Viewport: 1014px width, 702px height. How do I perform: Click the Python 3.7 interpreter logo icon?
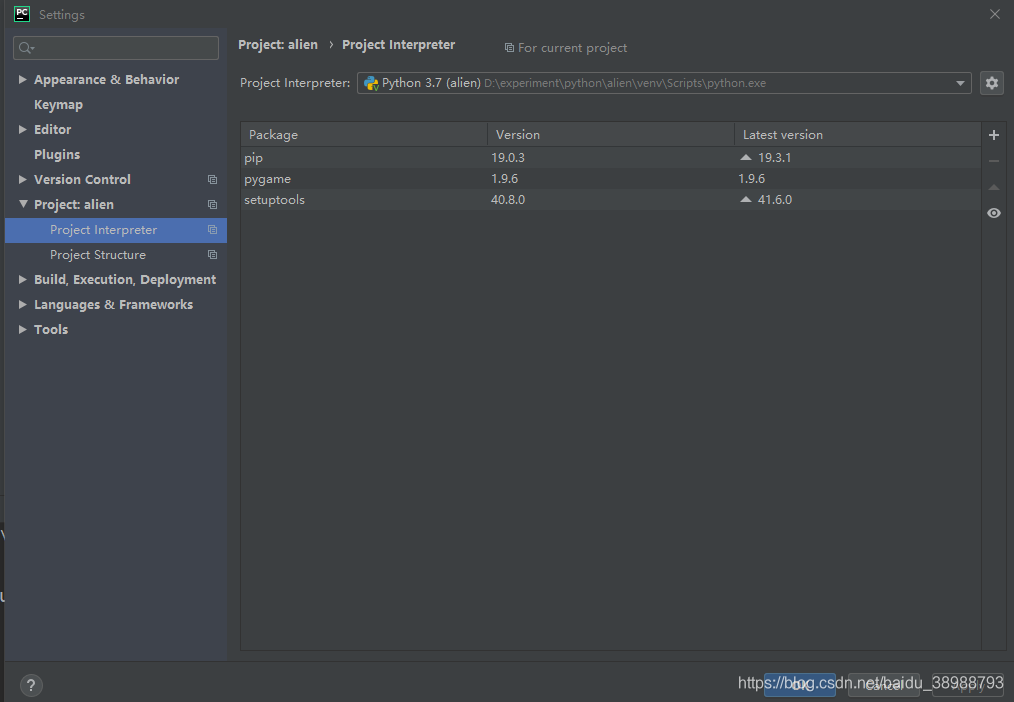pyautogui.click(x=371, y=83)
